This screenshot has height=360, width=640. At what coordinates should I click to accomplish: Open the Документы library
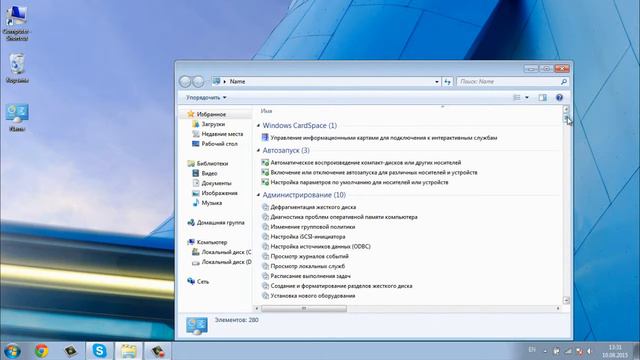tap(211, 183)
